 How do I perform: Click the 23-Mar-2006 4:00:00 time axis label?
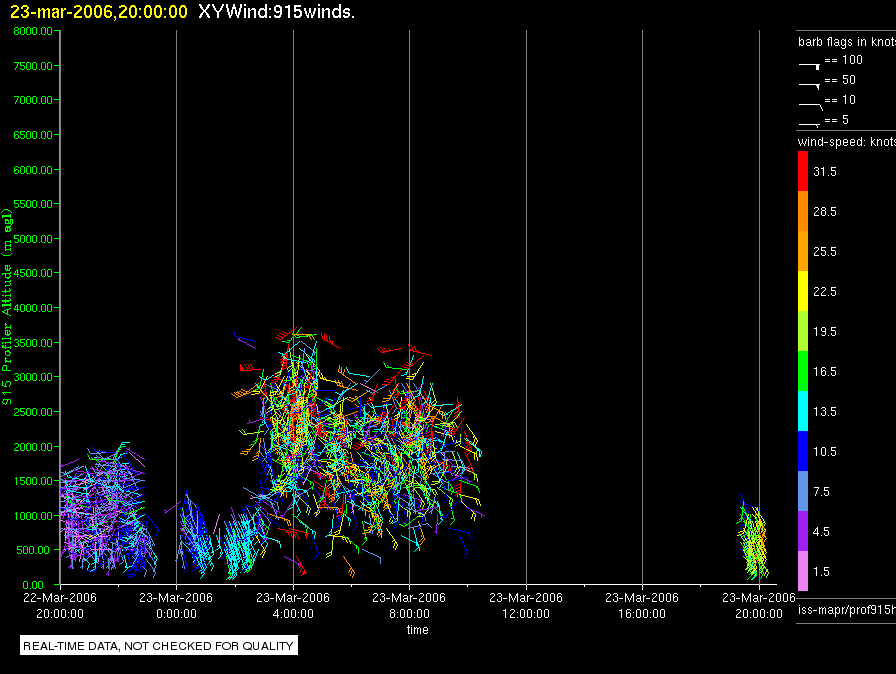point(293,605)
